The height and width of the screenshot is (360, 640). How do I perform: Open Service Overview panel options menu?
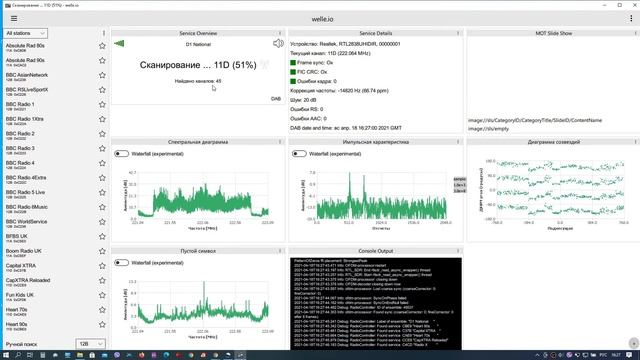click(280, 33)
